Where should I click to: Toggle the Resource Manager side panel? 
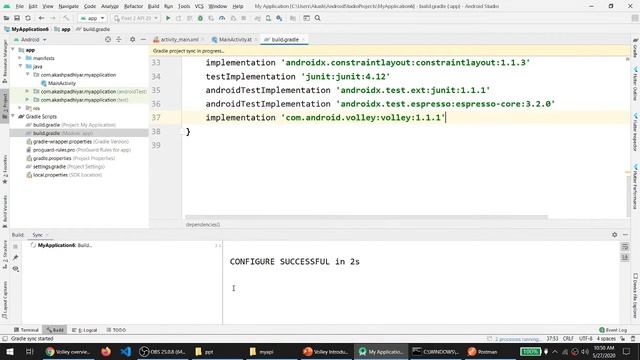tap(5, 61)
